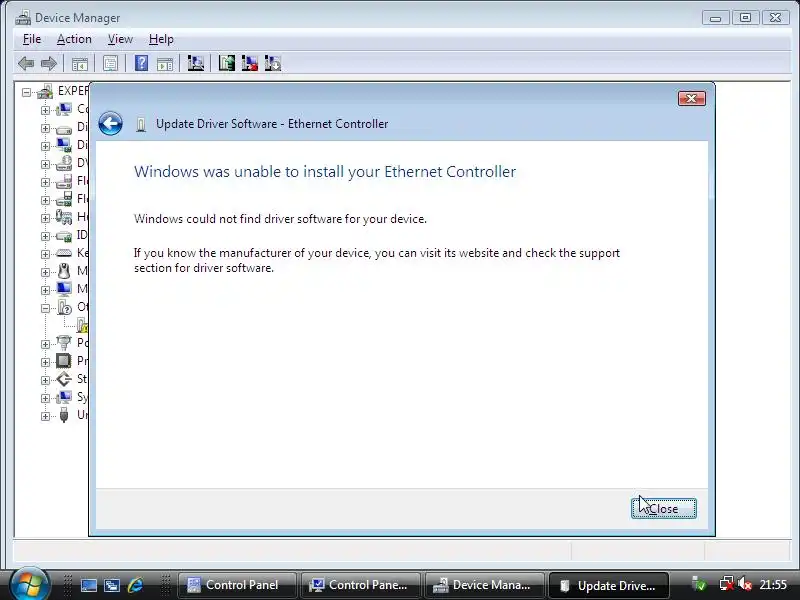Image resolution: width=800 pixels, height=600 pixels.
Task: Select the Ports connector icon in the tree
Action: point(64,342)
